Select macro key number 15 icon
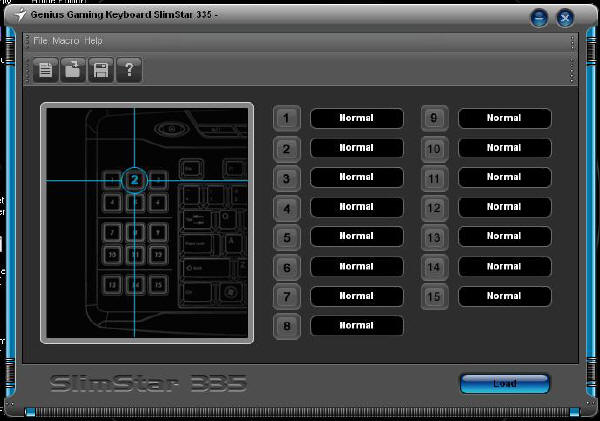The height and width of the screenshot is (421, 600). click(x=434, y=297)
